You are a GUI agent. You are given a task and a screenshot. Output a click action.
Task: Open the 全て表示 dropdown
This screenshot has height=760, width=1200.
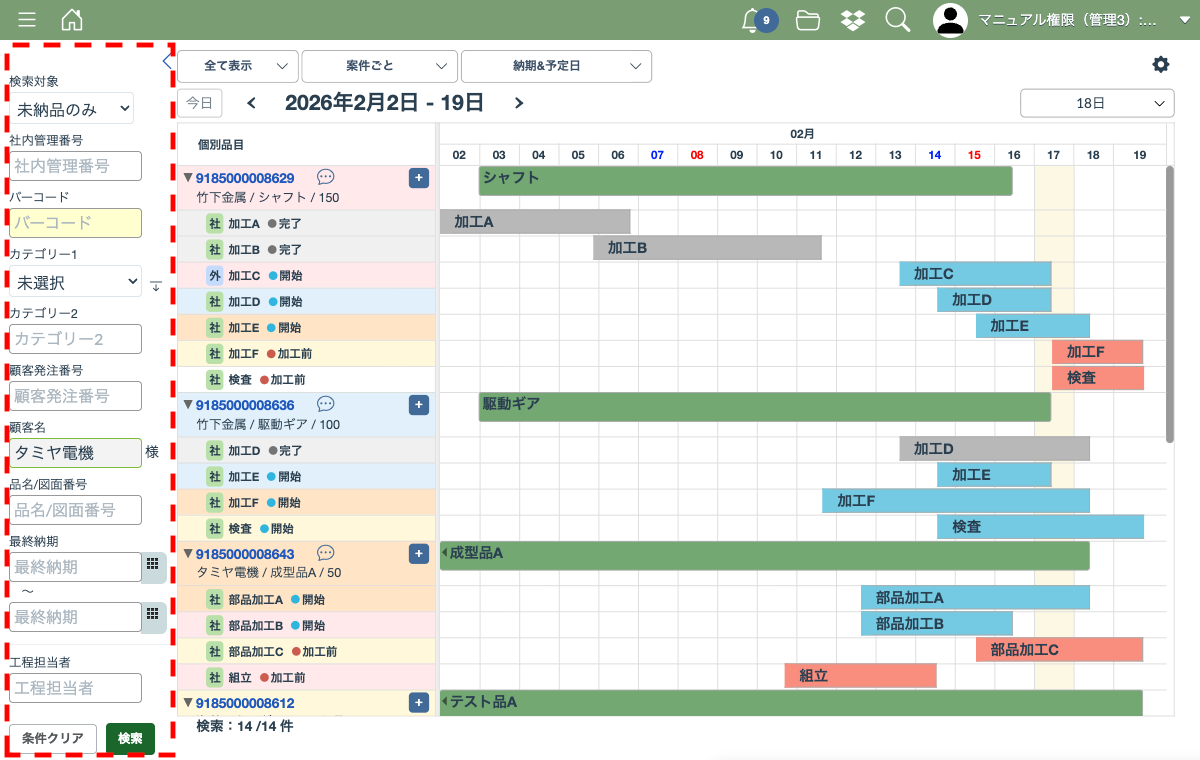(238, 66)
